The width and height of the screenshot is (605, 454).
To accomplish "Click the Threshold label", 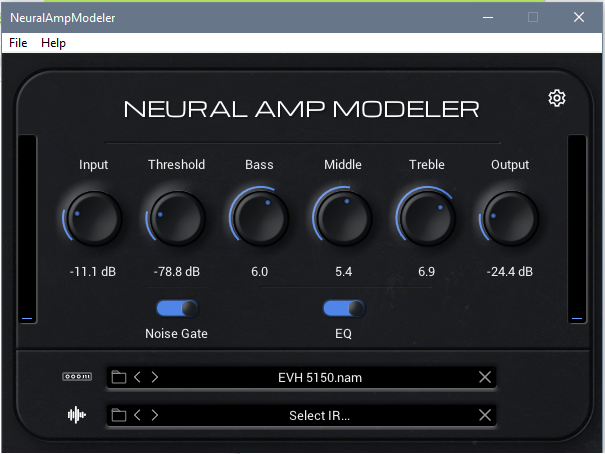I will pos(176,165).
